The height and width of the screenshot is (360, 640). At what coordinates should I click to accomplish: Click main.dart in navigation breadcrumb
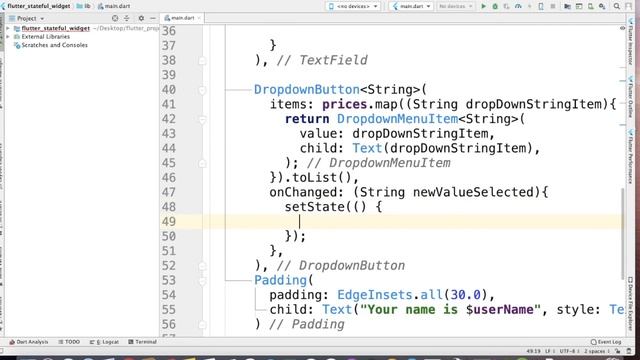(114, 6)
